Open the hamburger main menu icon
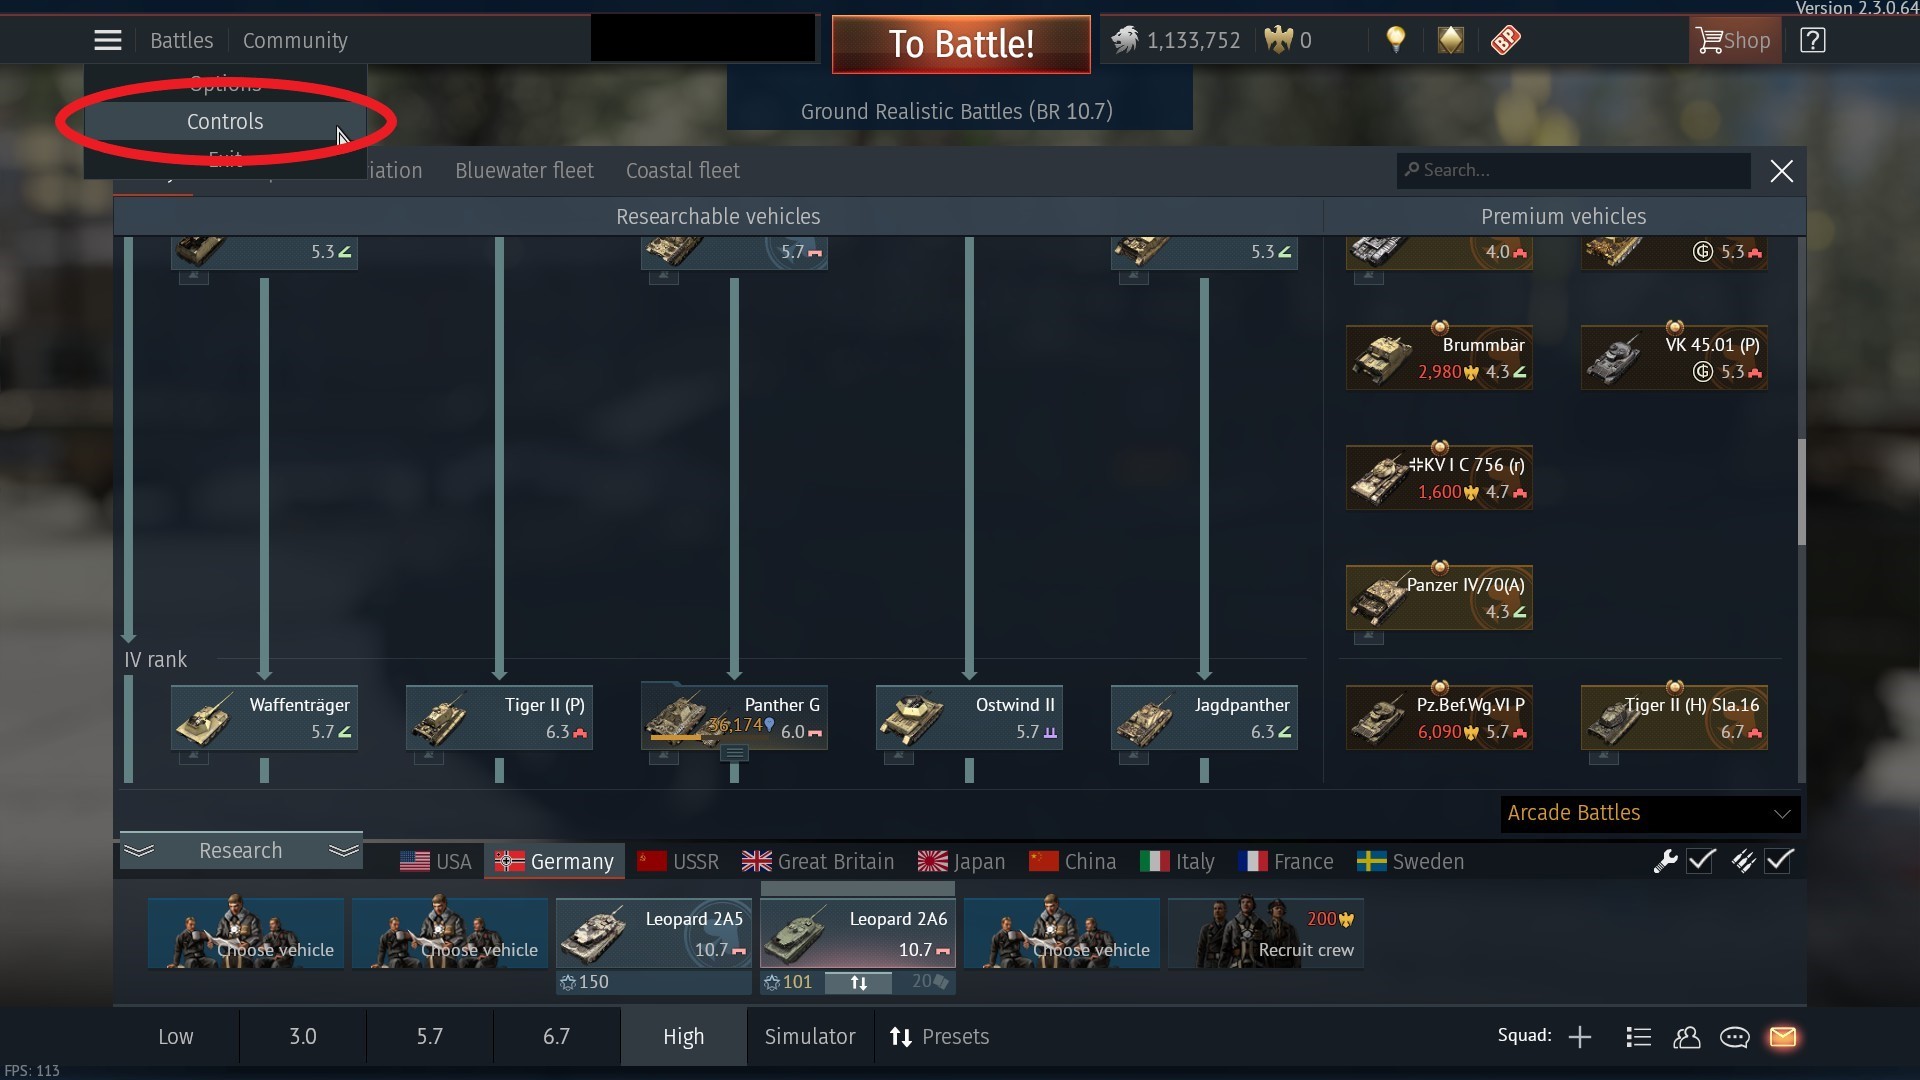The height and width of the screenshot is (1080, 1920). point(108,41)
